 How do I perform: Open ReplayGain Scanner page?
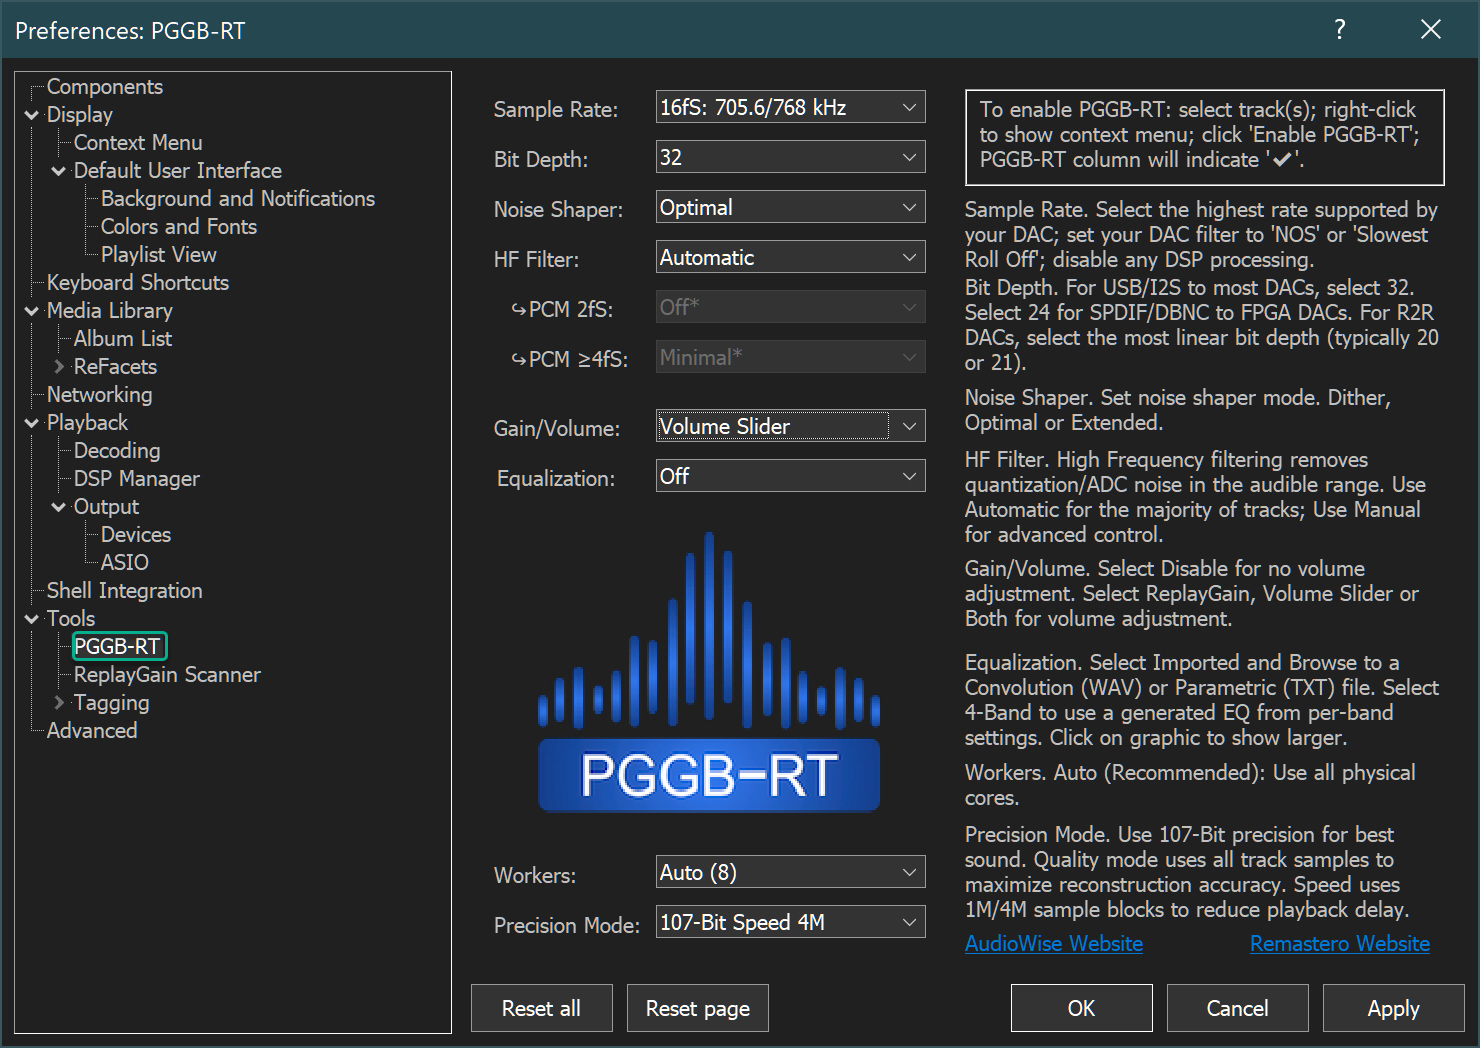(x=167, y=675)
